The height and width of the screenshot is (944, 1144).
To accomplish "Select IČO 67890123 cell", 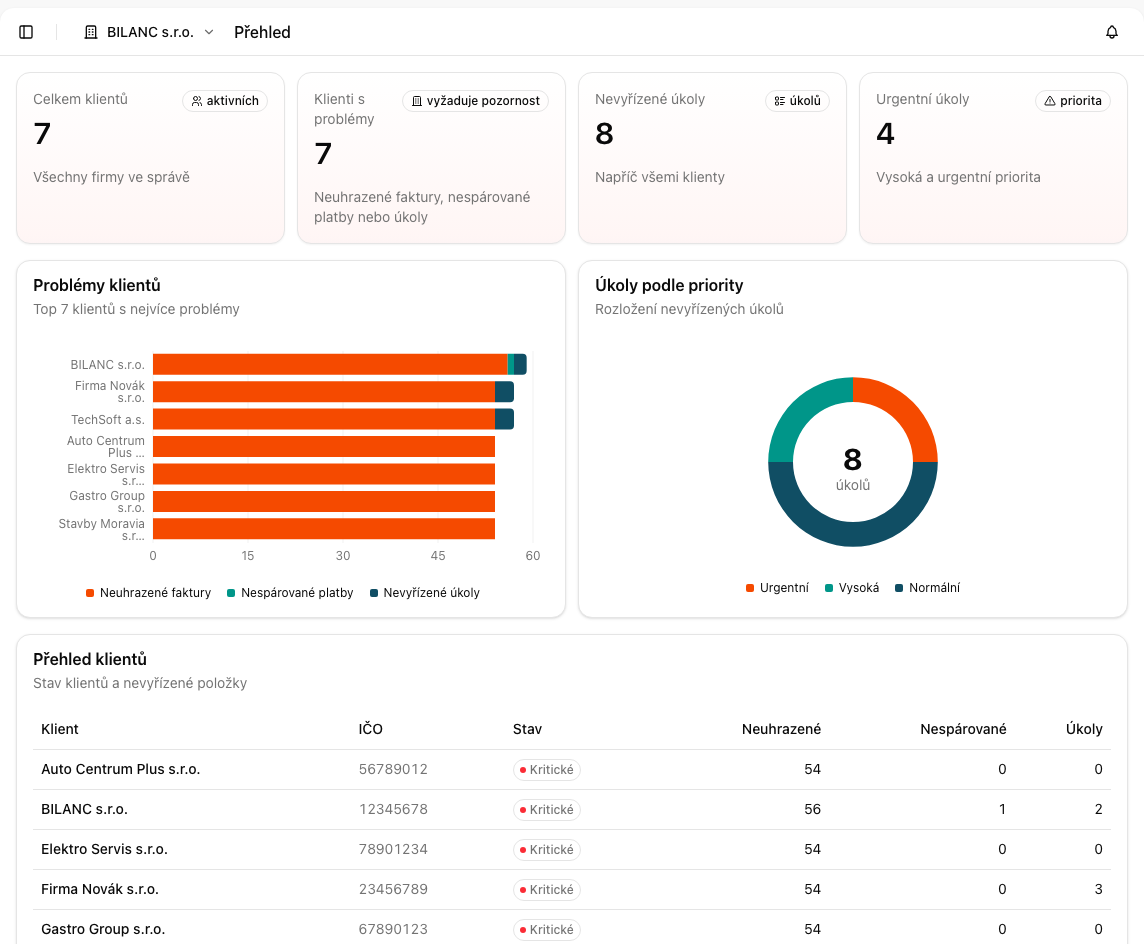I will pyautogui.click(x=393, y=930).
